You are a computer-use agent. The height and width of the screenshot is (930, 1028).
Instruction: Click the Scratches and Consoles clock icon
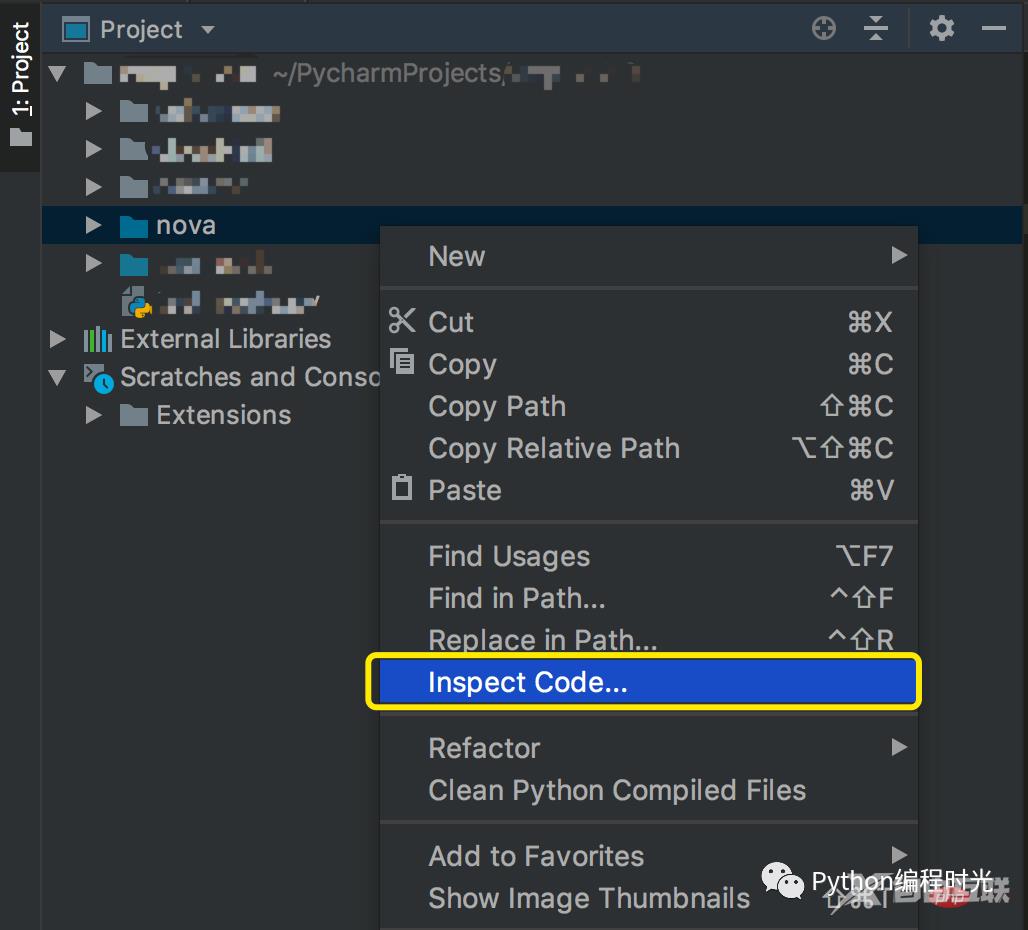point(98,378)
